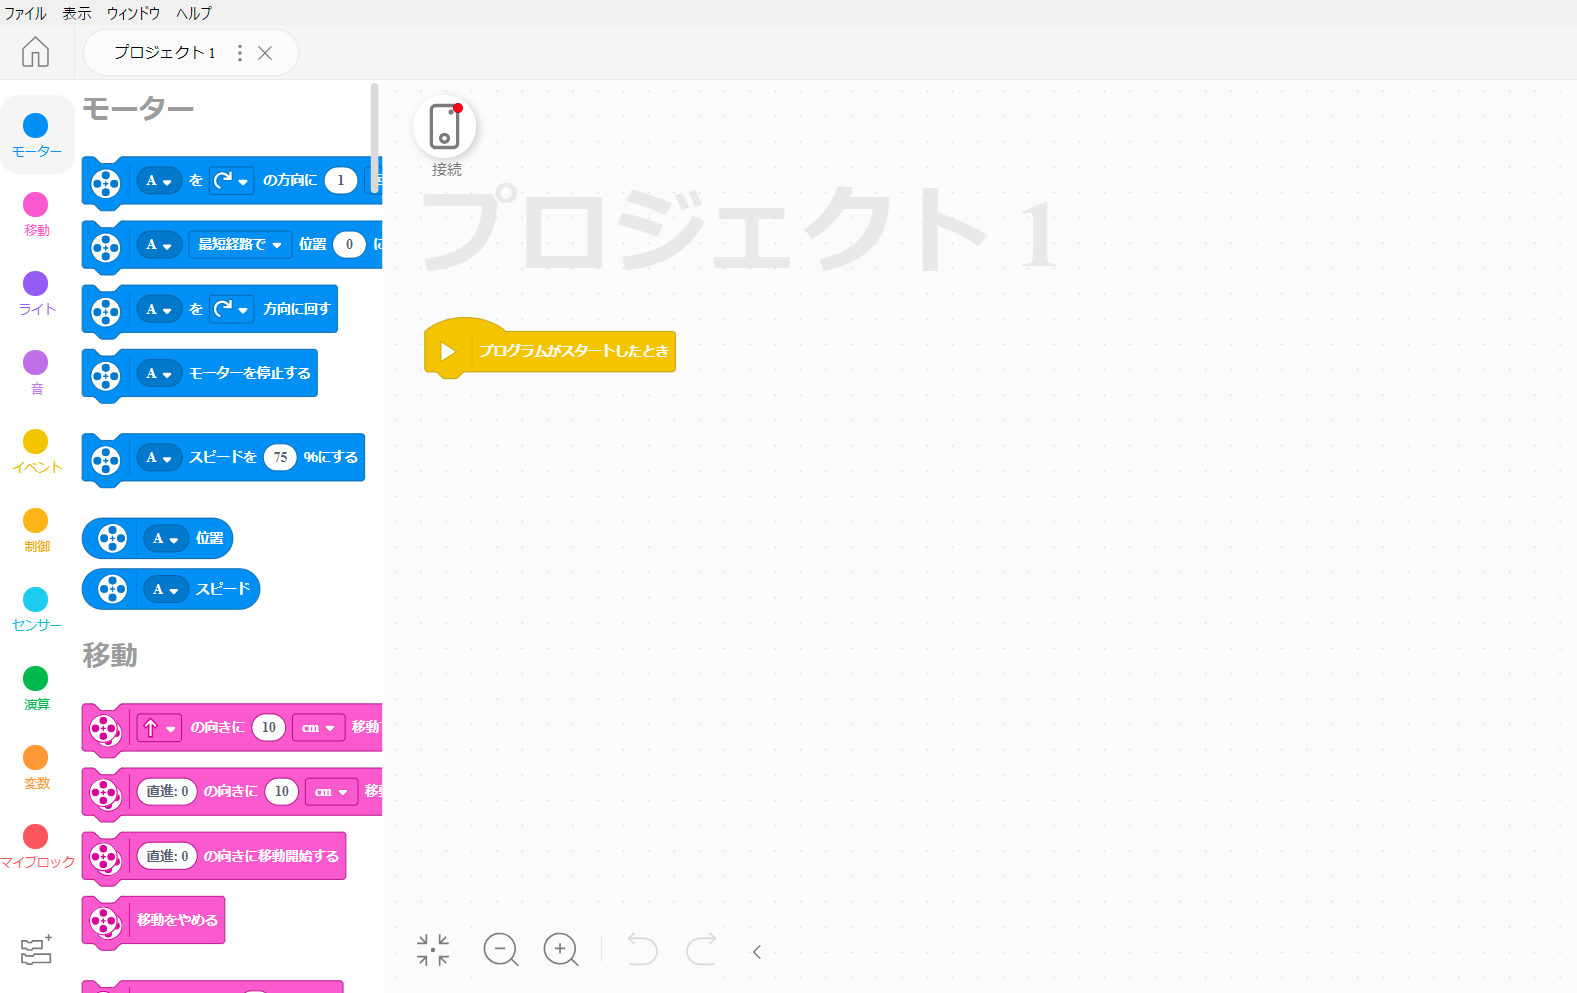Image resolution: width=1577 pixels, height=993 pixels.
Task: Click play icon on プログラムがスタートしたとき block
Action: point(448,352)
